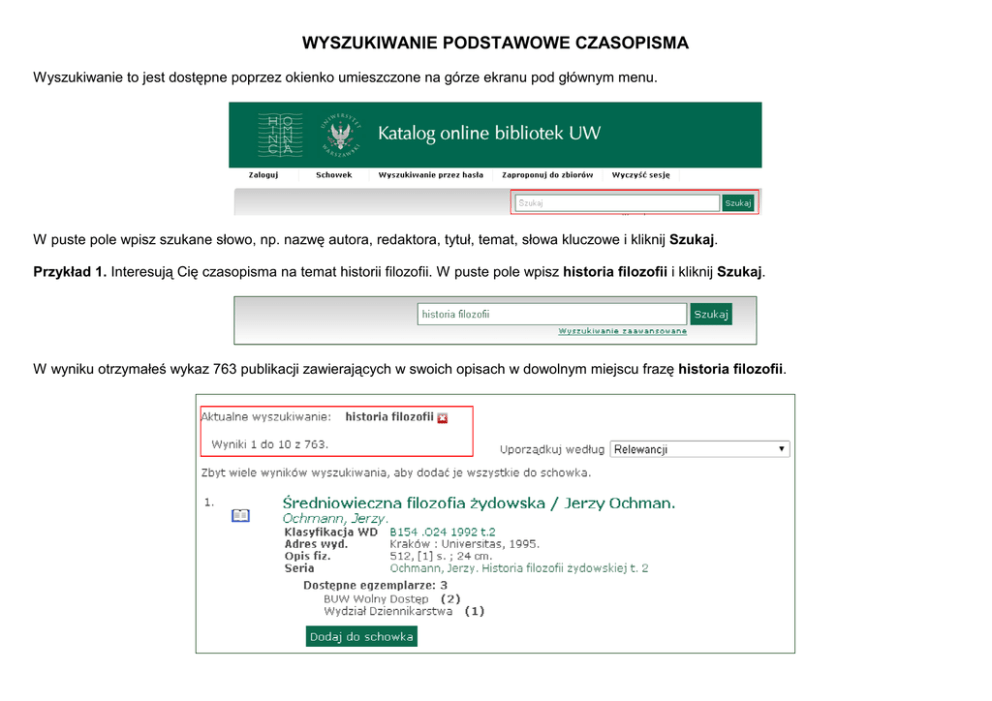Click the book icon beside result 1
992x701 pixels.
pyautogui.click(x=240, y=516)
